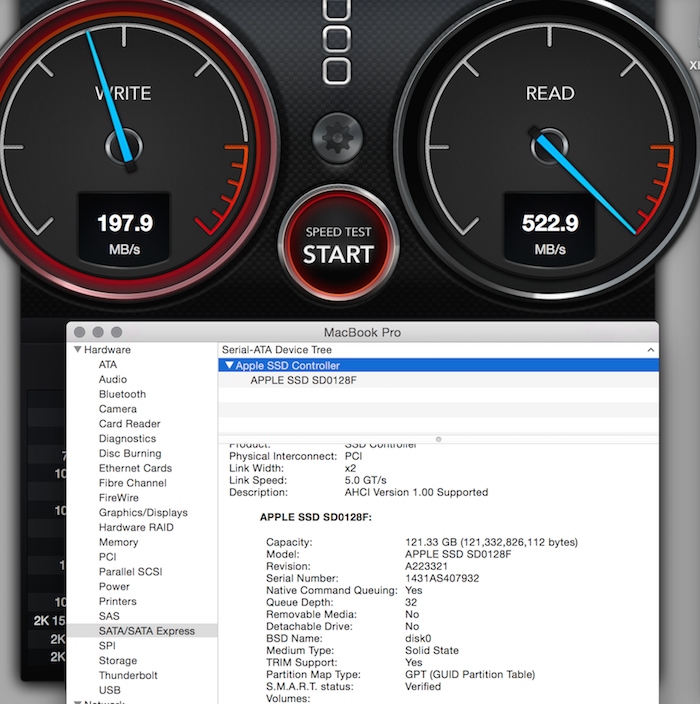Select SAS in the sidebar

click(109, 616)
